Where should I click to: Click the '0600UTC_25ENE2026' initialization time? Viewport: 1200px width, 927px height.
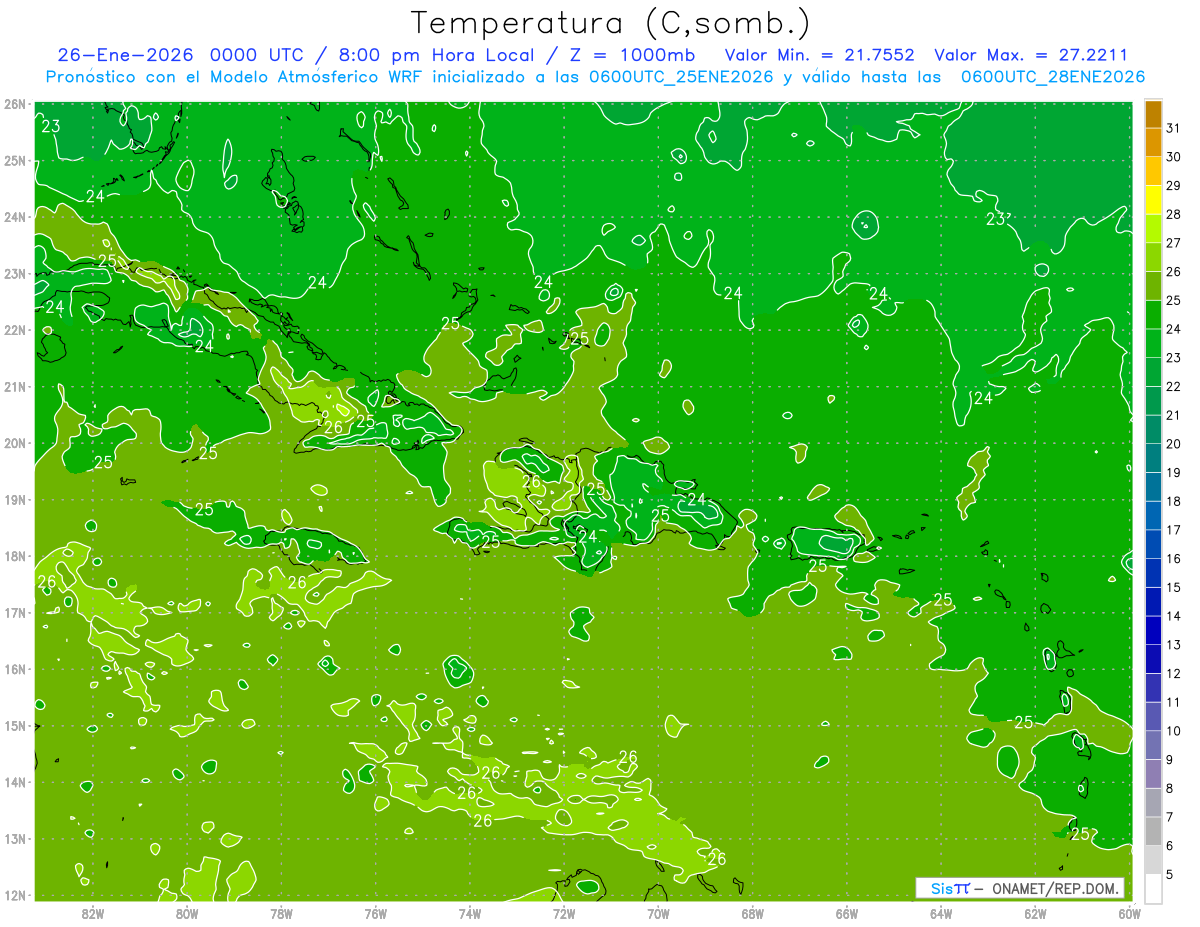682,76
